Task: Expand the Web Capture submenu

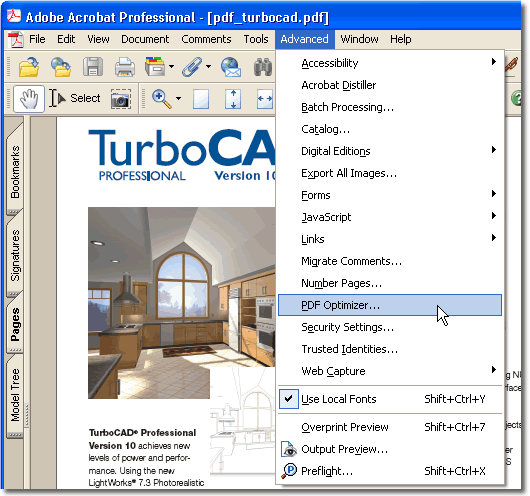Action: [390, 371]
